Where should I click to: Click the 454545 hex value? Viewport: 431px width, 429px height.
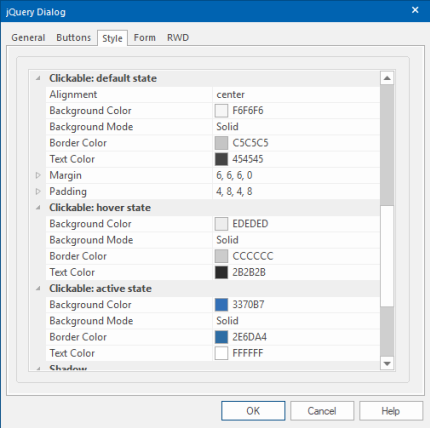(248, 159)
